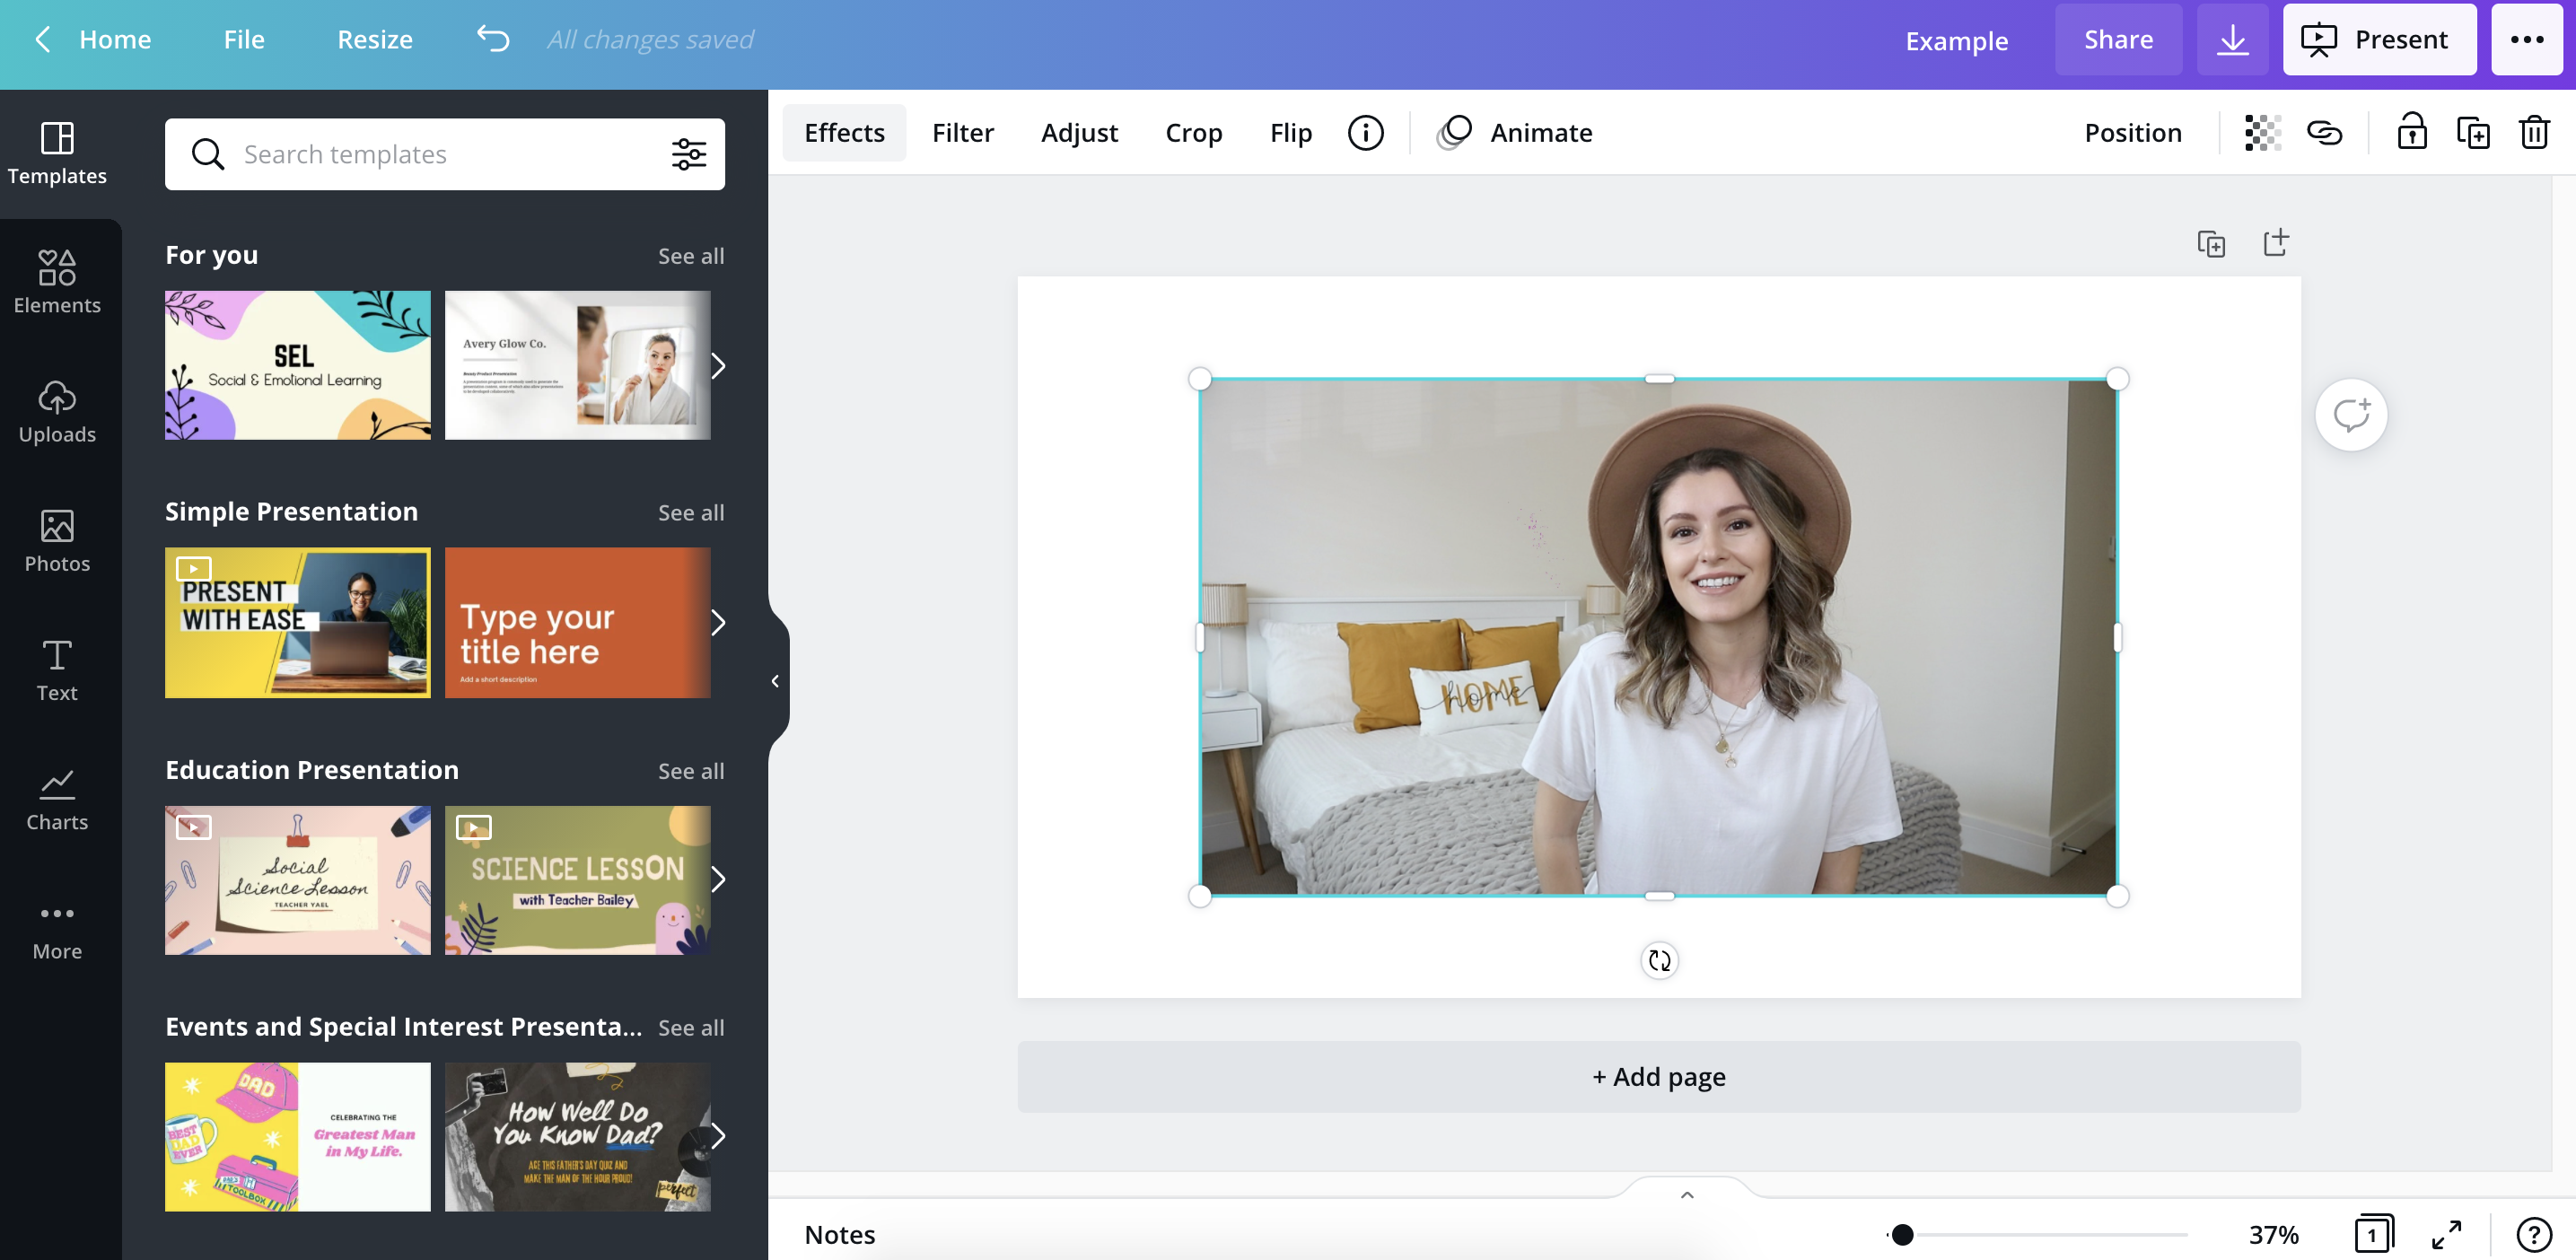Open the Elements sidebar panel
2576x1260 pixels.
(x=57, y=282)
